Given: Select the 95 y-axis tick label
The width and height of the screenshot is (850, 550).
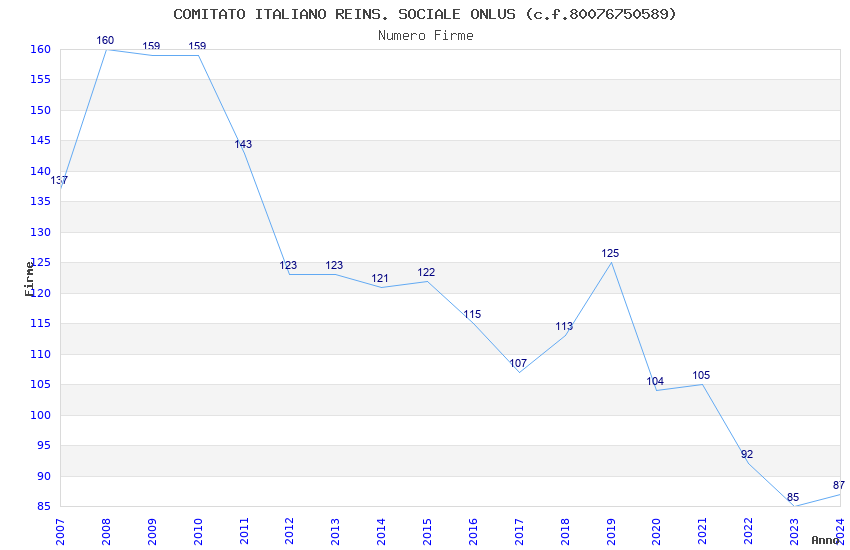Looking at the screenshot, I should coord(43,445).
